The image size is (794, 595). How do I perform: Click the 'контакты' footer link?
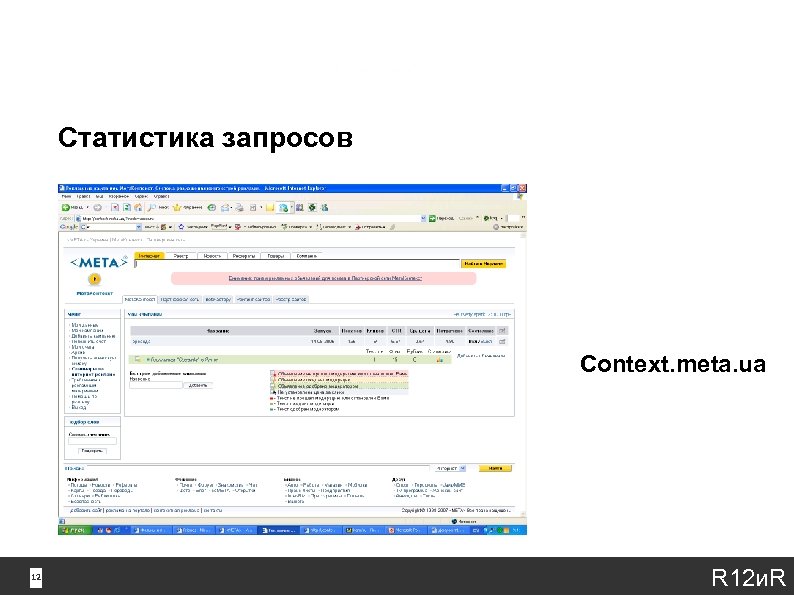pos(213,510)
